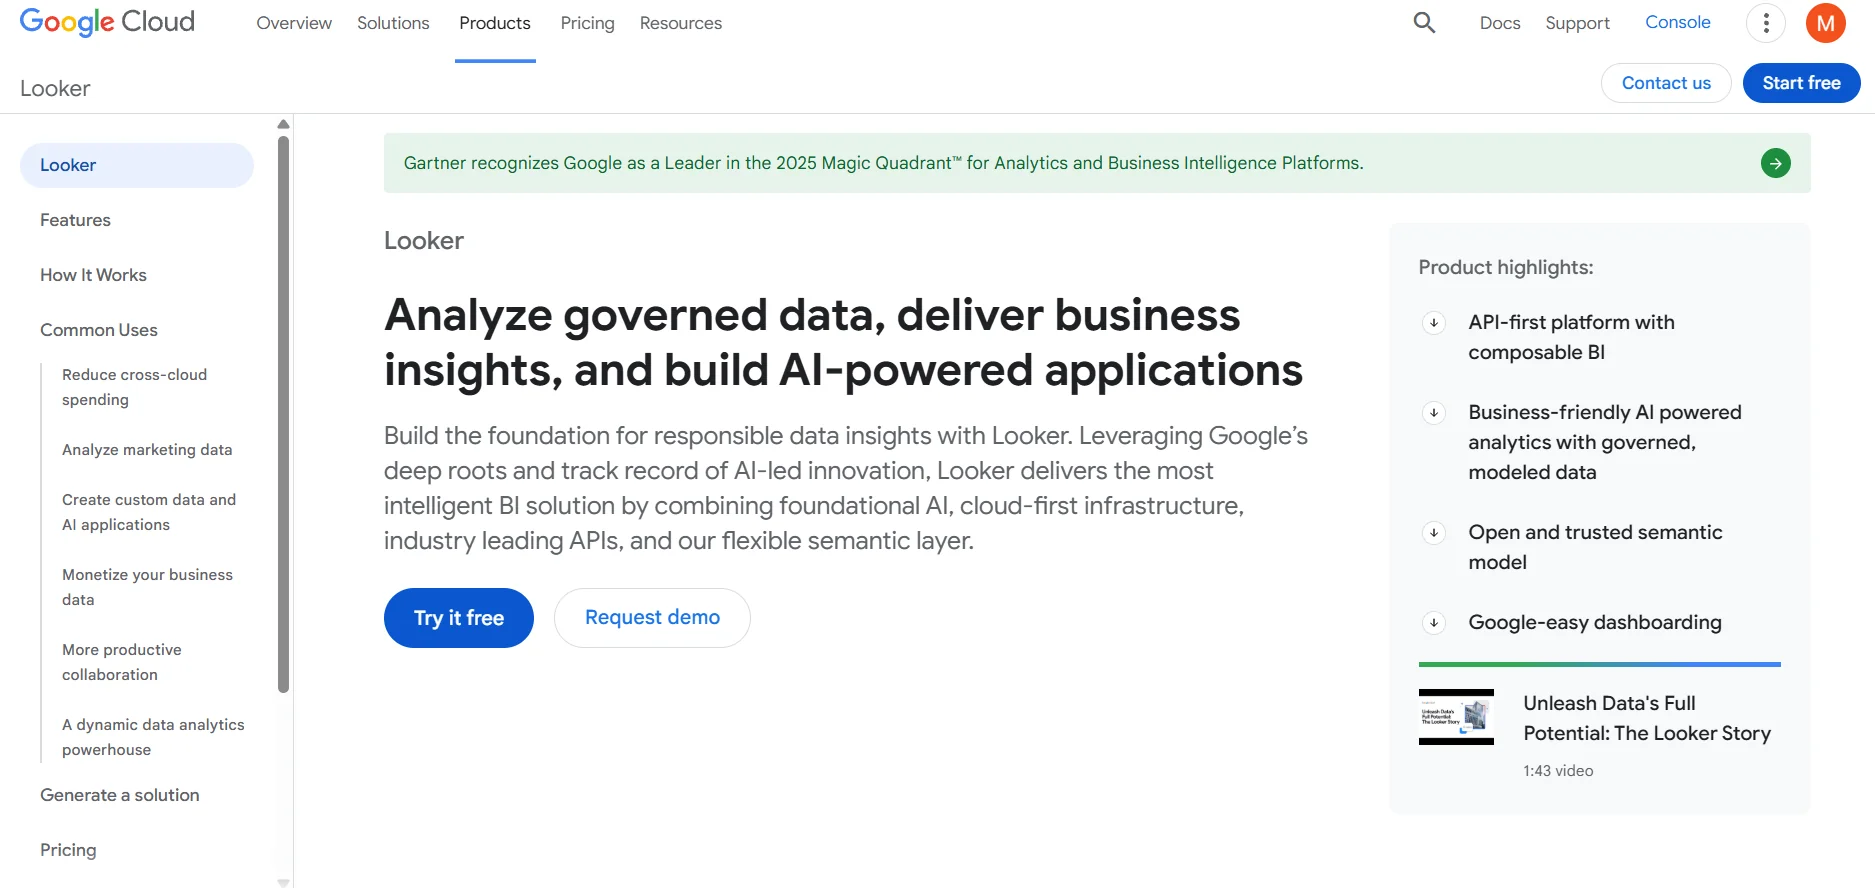The width and height of the screenshot is (1875, 888).
Task: Click the green arrow on the Gartner banner
Action: pyautogui.click(x=1776, y=163)
